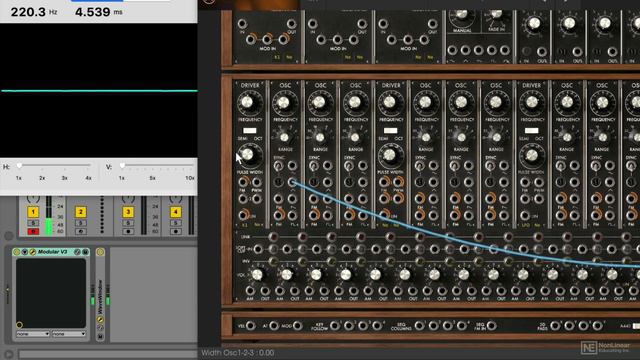This screenshot has width=640, height=360.
Task: Turn the first OSC range knob
Action: 284,138
